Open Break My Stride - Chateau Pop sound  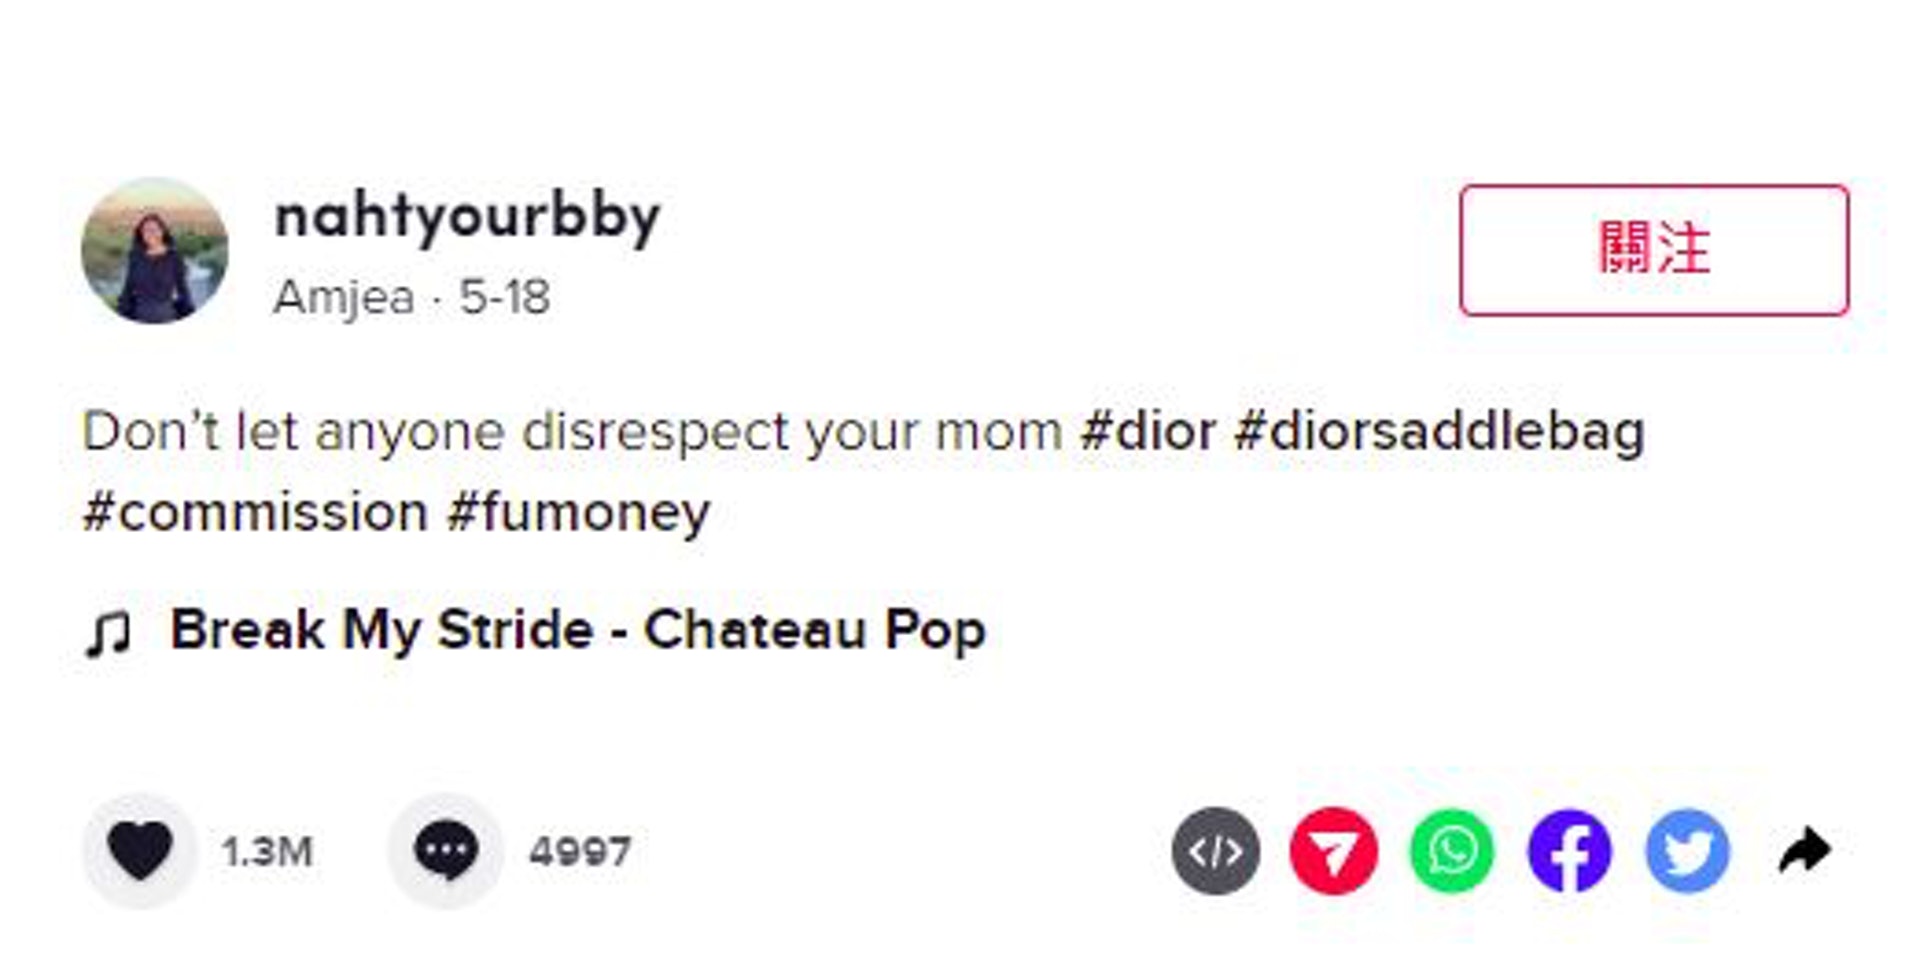(x=578, y=630)
